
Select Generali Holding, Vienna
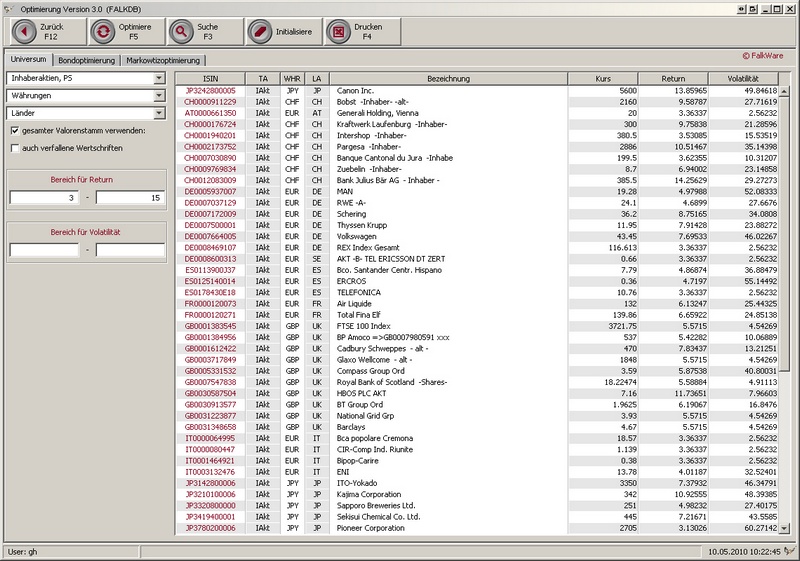pyautogui.click(x=477, y=113)
